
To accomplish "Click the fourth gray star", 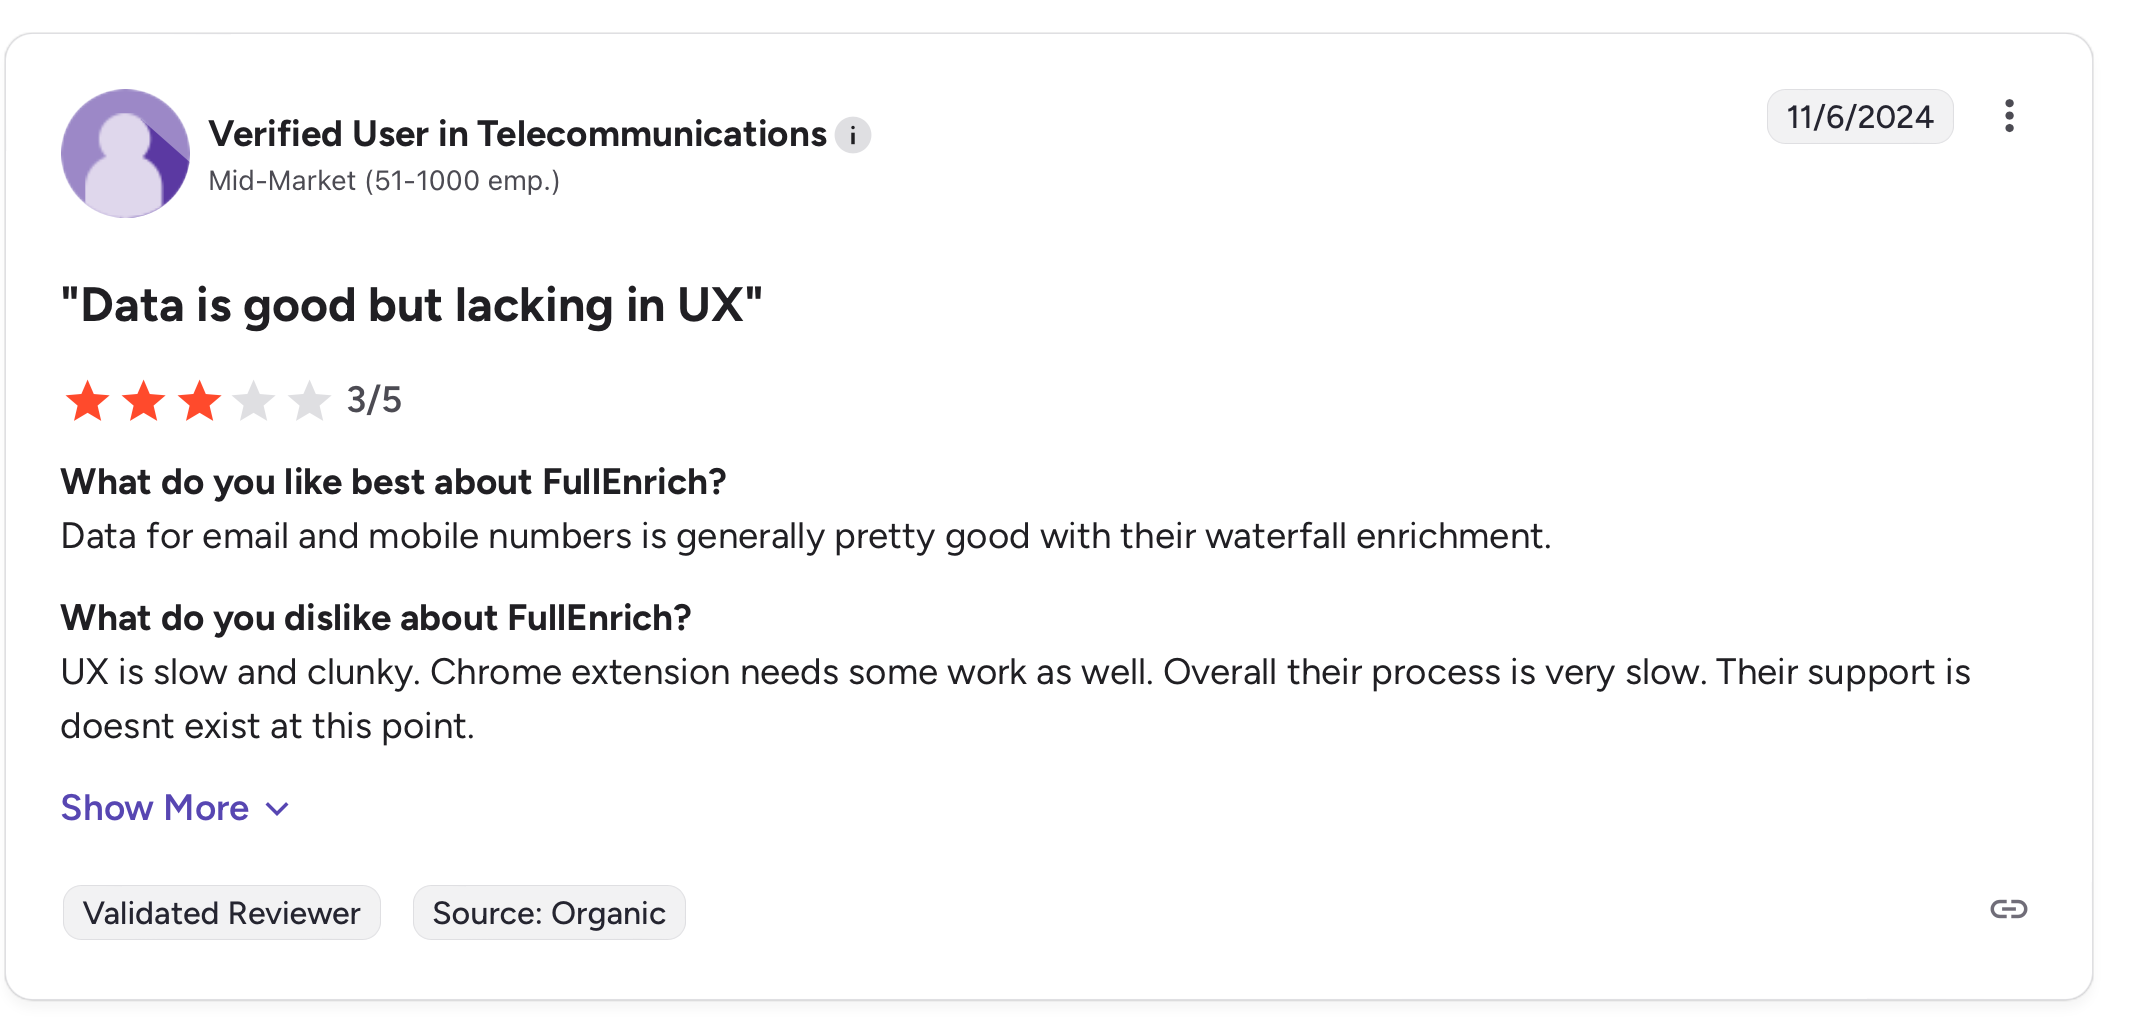I will tap(254, 401).
